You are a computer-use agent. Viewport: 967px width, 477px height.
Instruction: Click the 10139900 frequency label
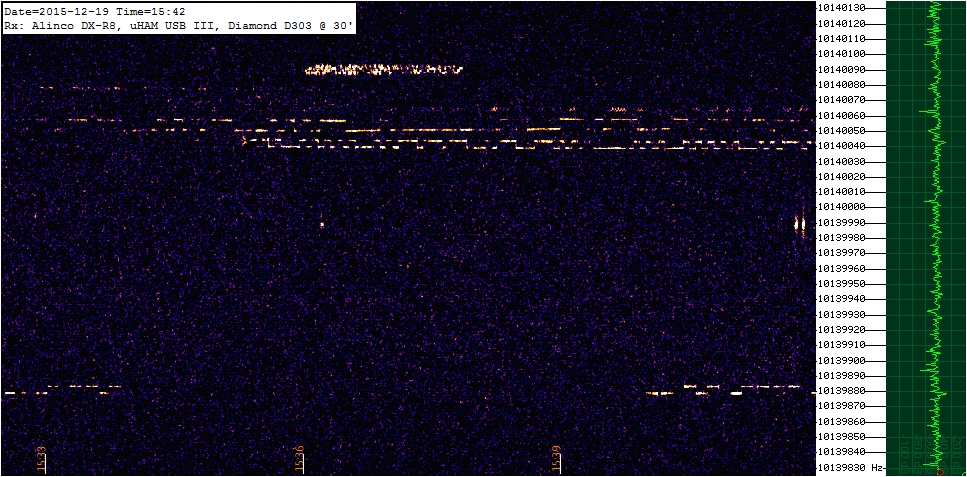coord(843,360)
